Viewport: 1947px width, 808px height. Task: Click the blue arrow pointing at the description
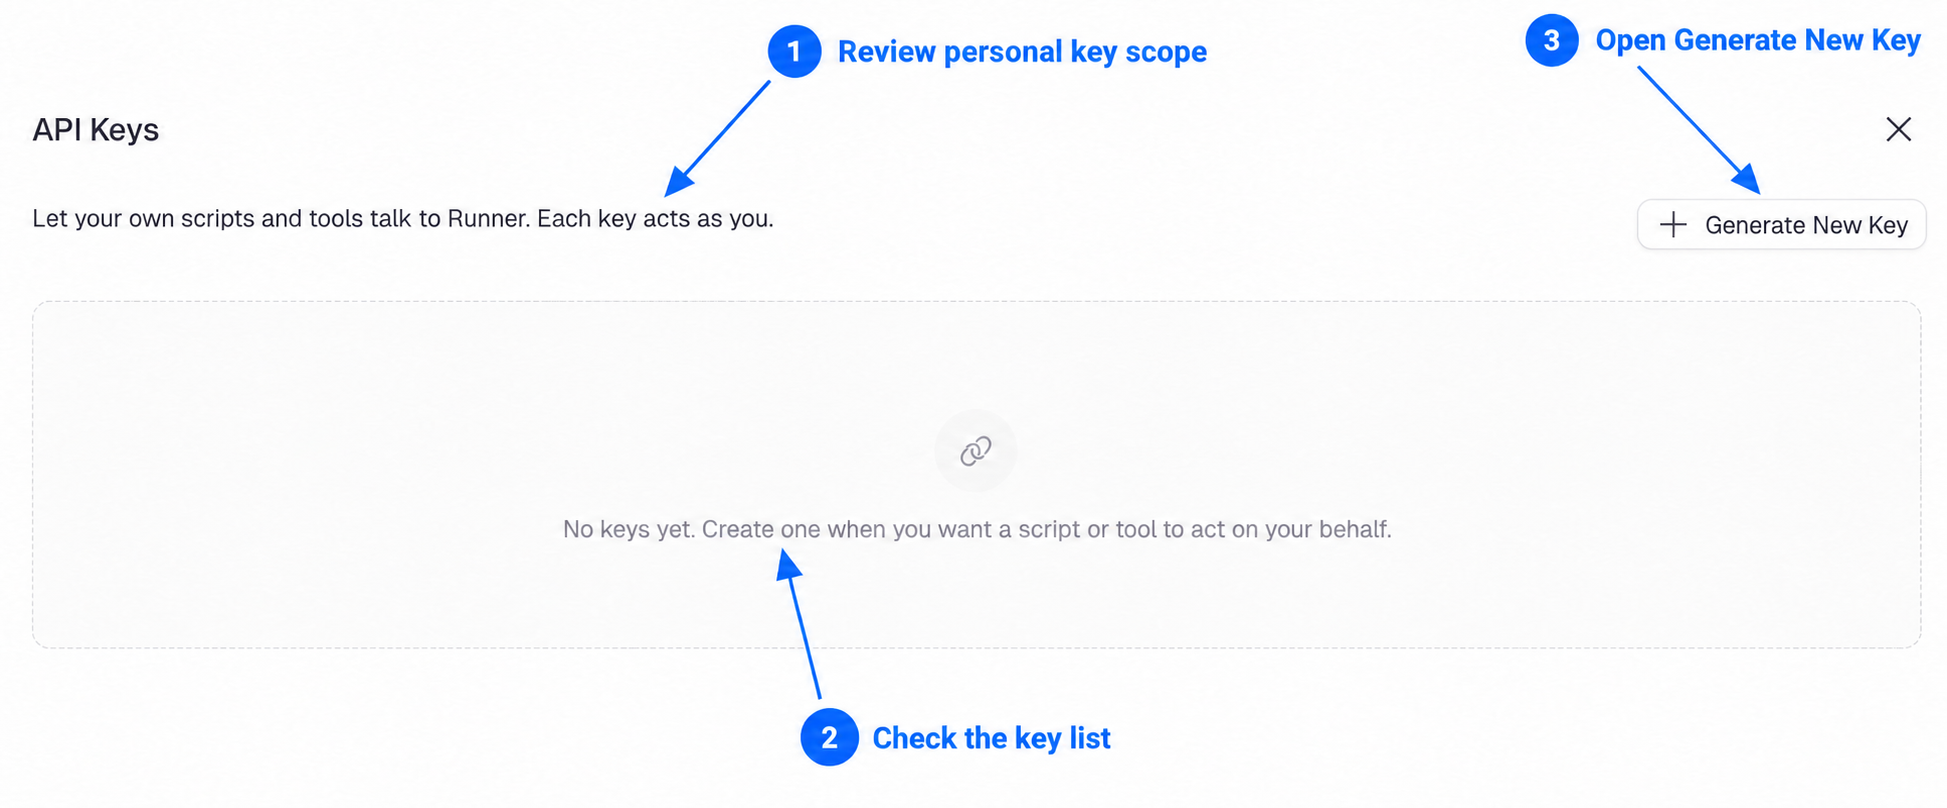717,138
